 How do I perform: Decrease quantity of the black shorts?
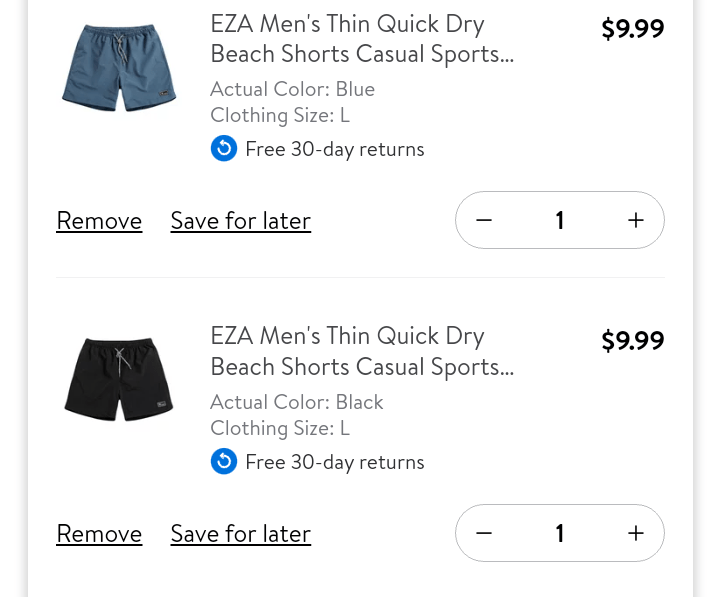pyautogui.click(x=484, y=533)
